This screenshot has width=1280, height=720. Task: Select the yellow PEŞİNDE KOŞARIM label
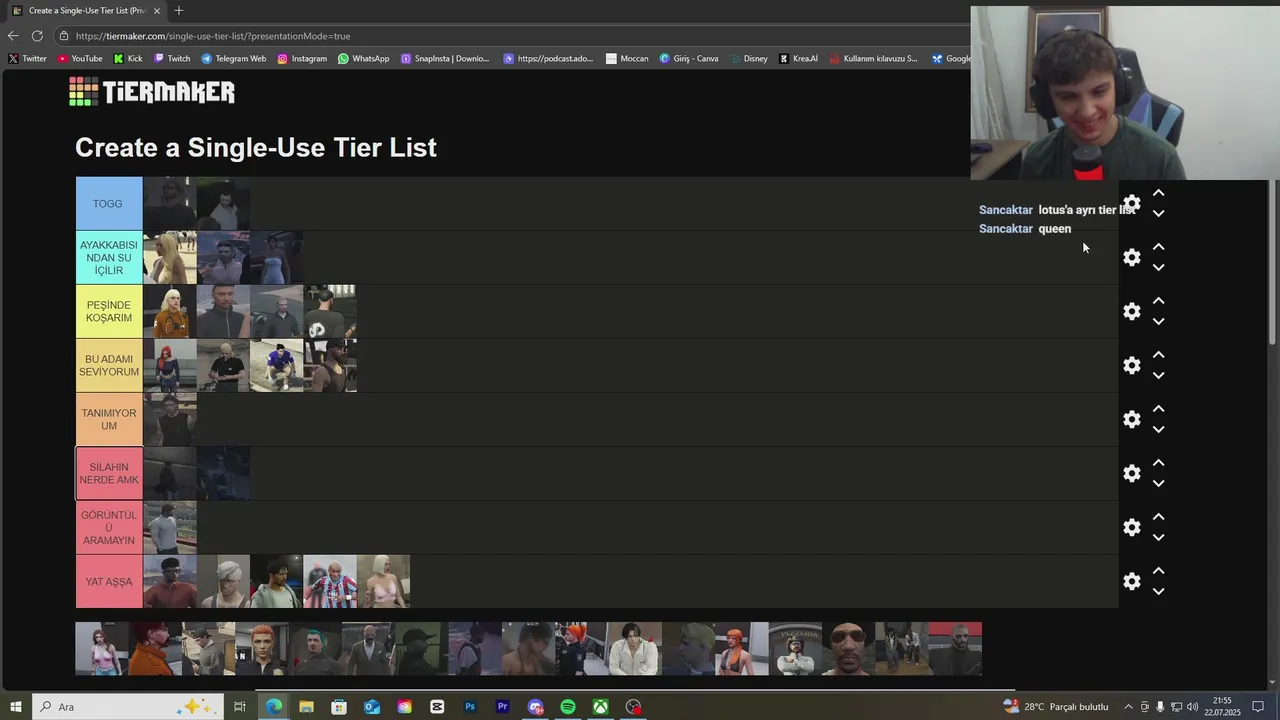click(109, 311)
